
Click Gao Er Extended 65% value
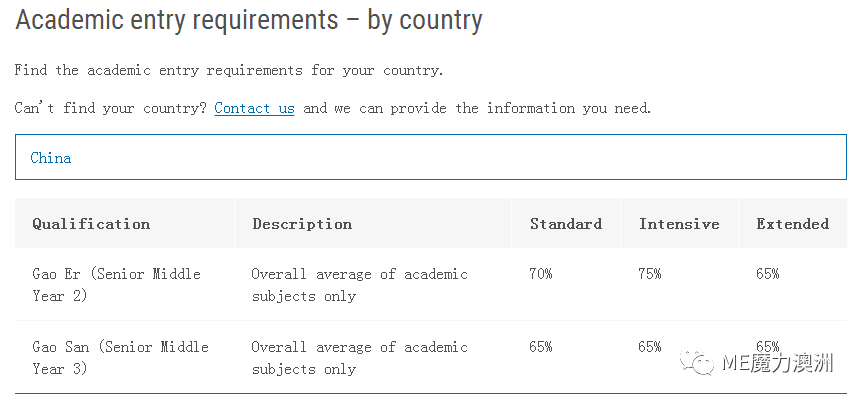point(768,274)
